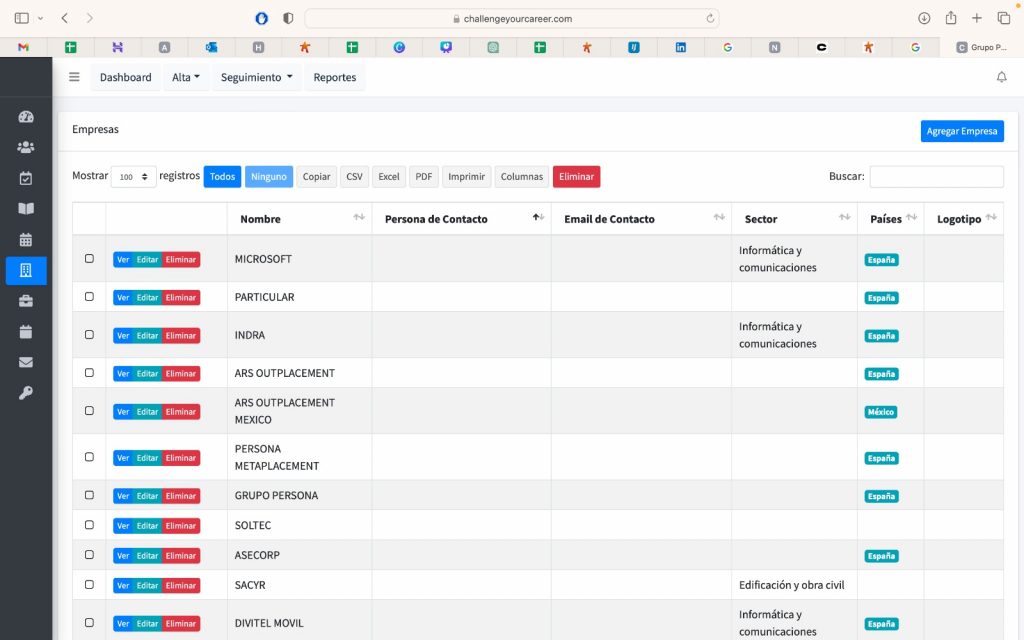Viewport: 1024px width, 640px height.
Task: Open the Columnas visibility button
Action: [522, 176]
